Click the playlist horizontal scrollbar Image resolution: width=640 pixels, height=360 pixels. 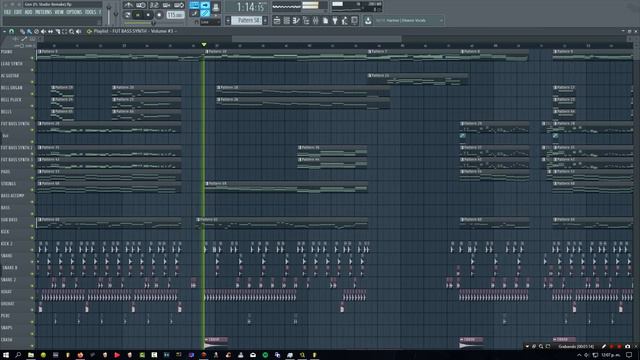[317, 39]
